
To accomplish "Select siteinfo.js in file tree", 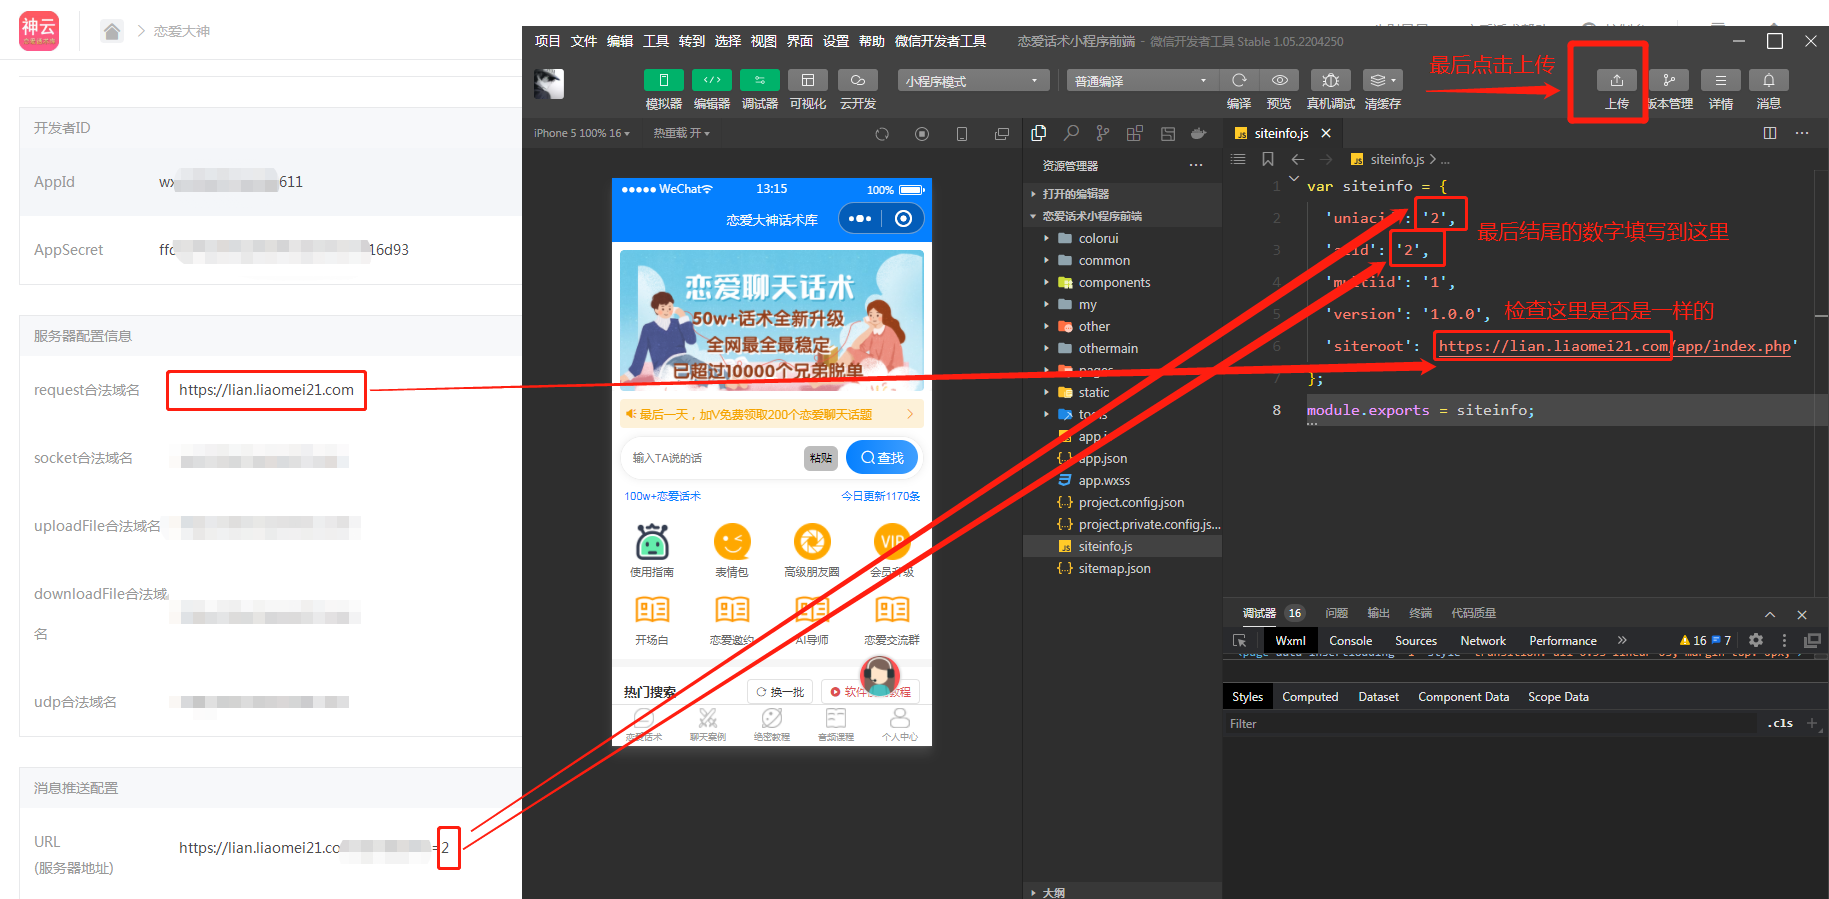I will [1105, 546].
